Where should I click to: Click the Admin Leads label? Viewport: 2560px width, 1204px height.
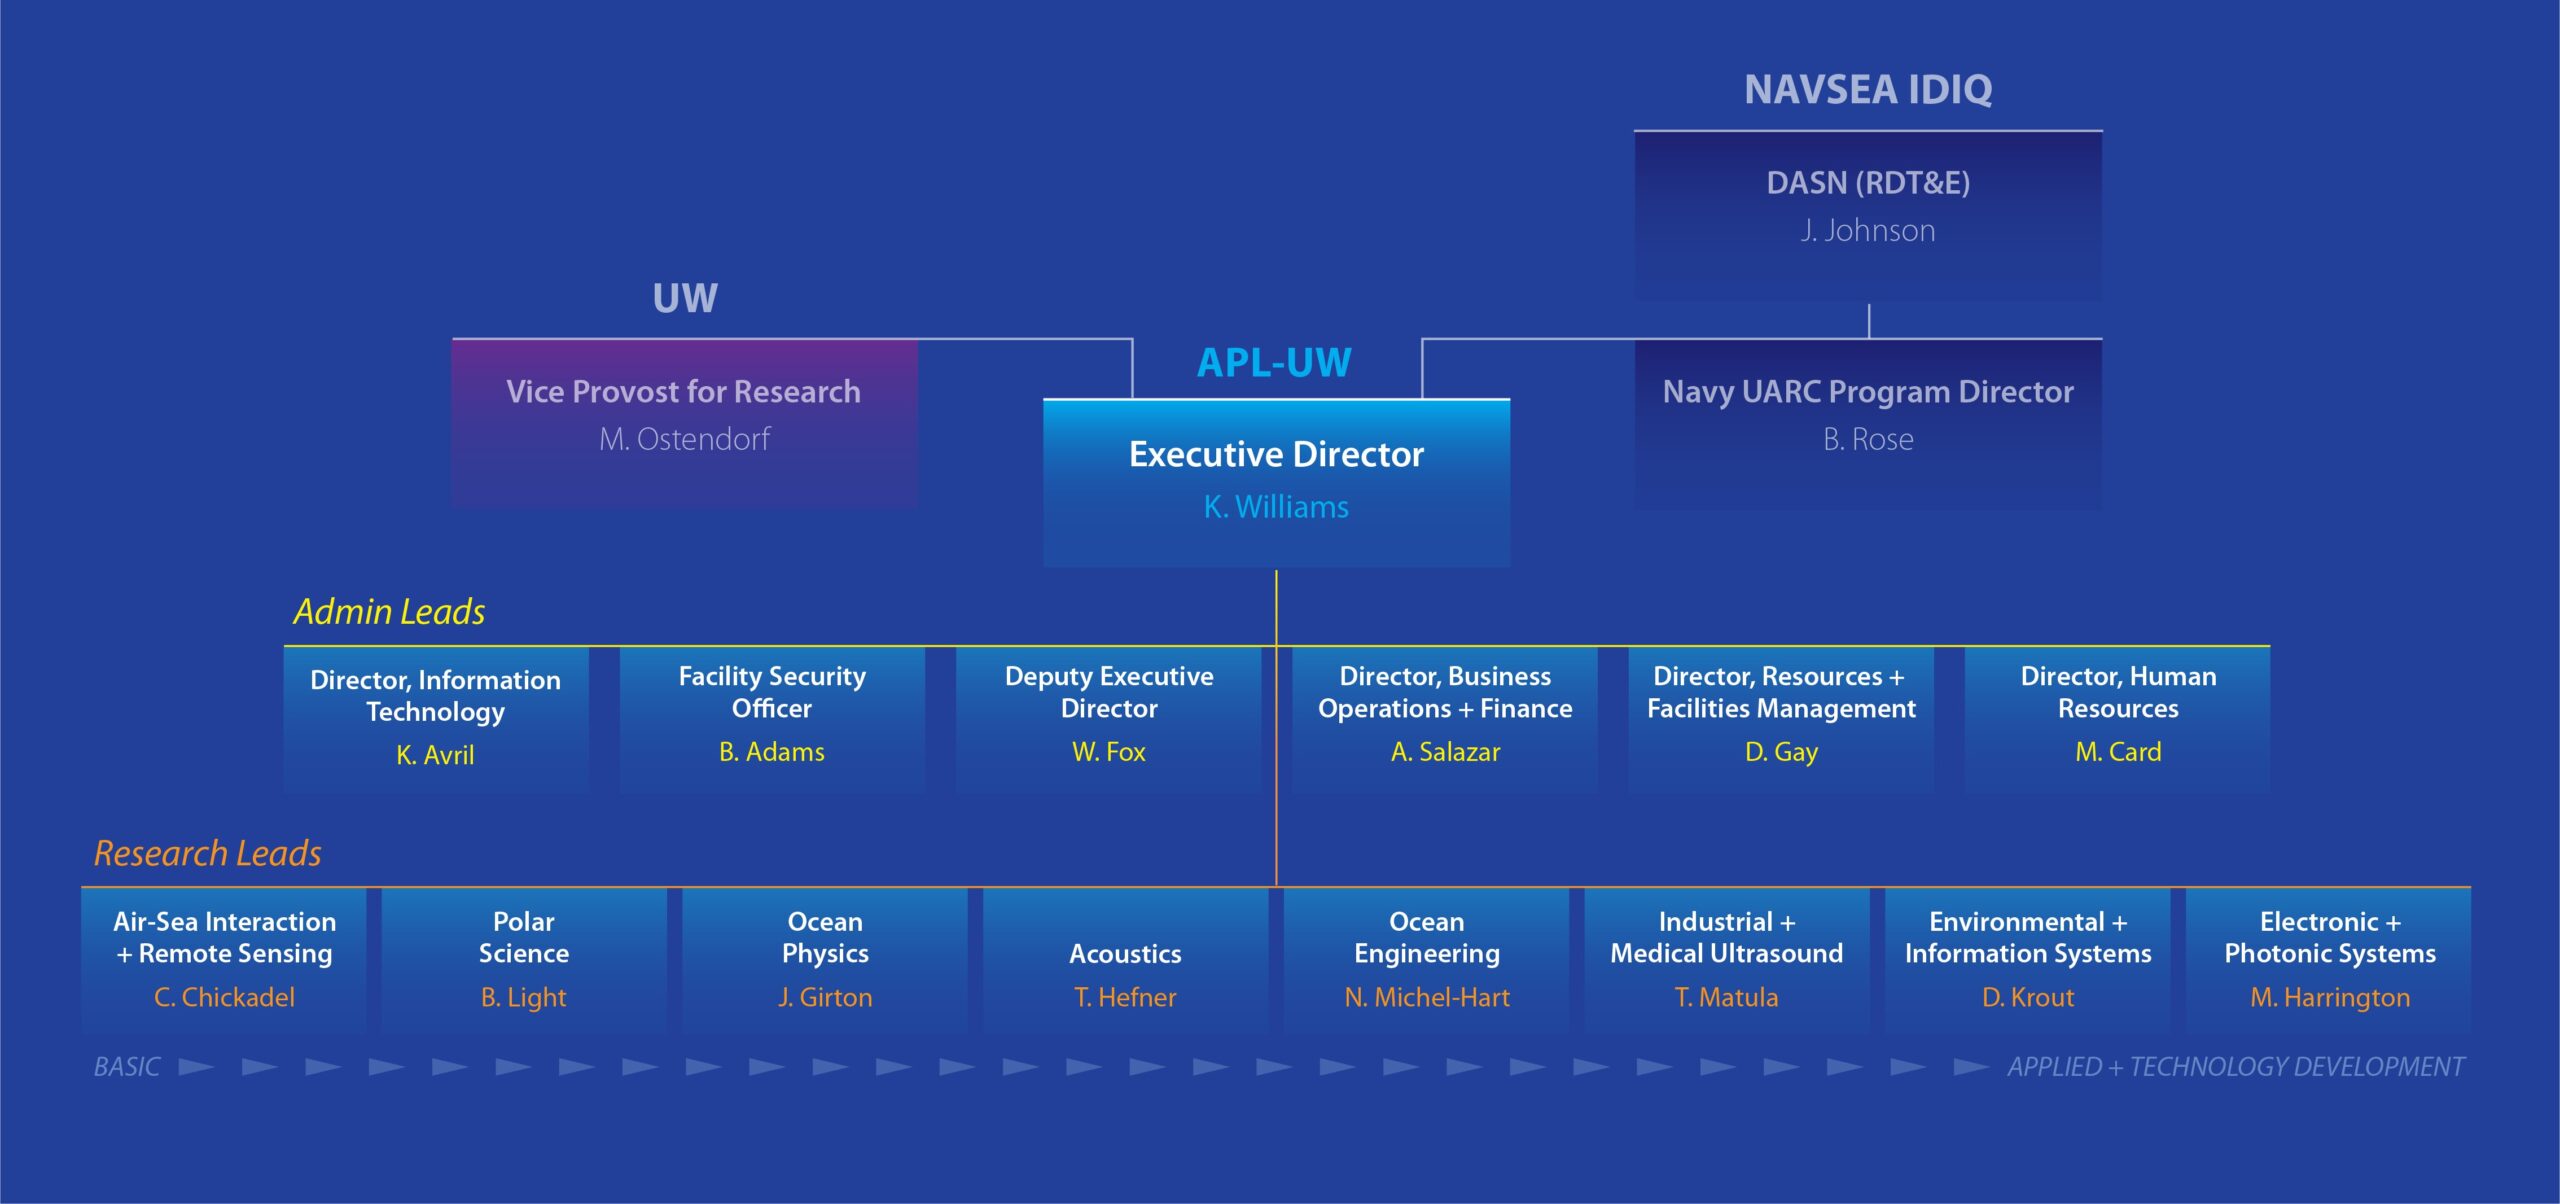click(x=389, y=611)
